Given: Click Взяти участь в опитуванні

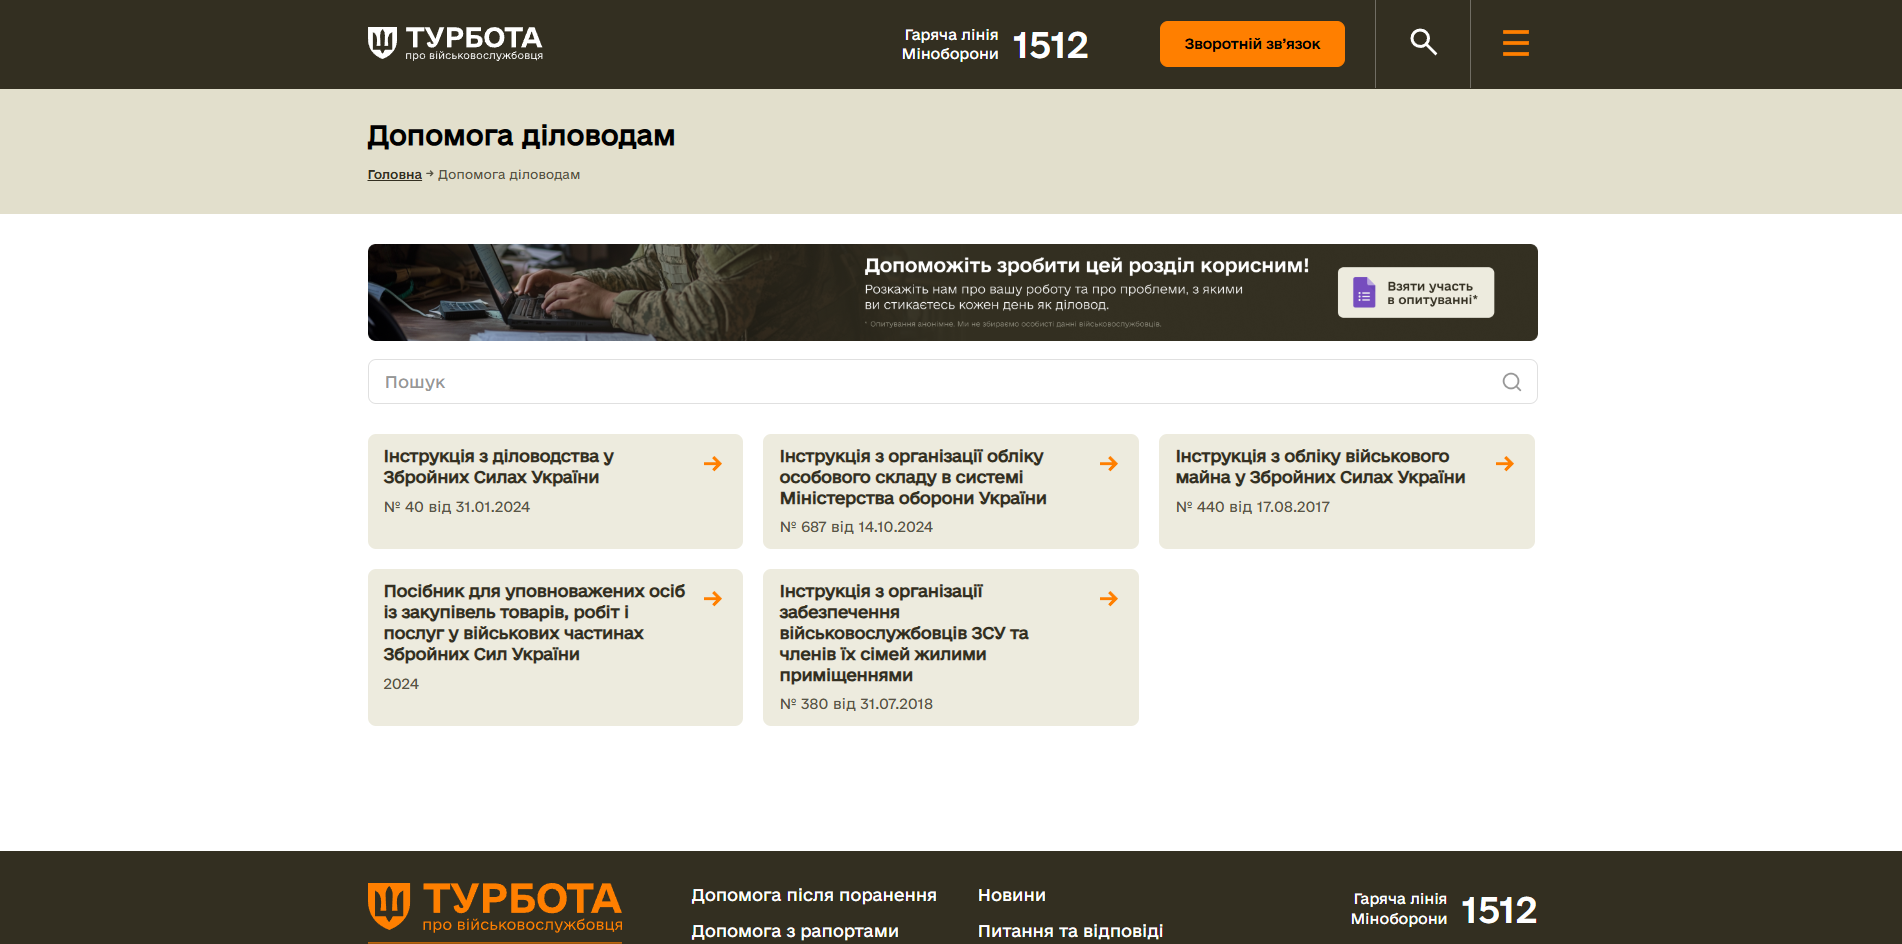Looking at the screenshot, I should pyautogui.click(x=1416, y=291).
